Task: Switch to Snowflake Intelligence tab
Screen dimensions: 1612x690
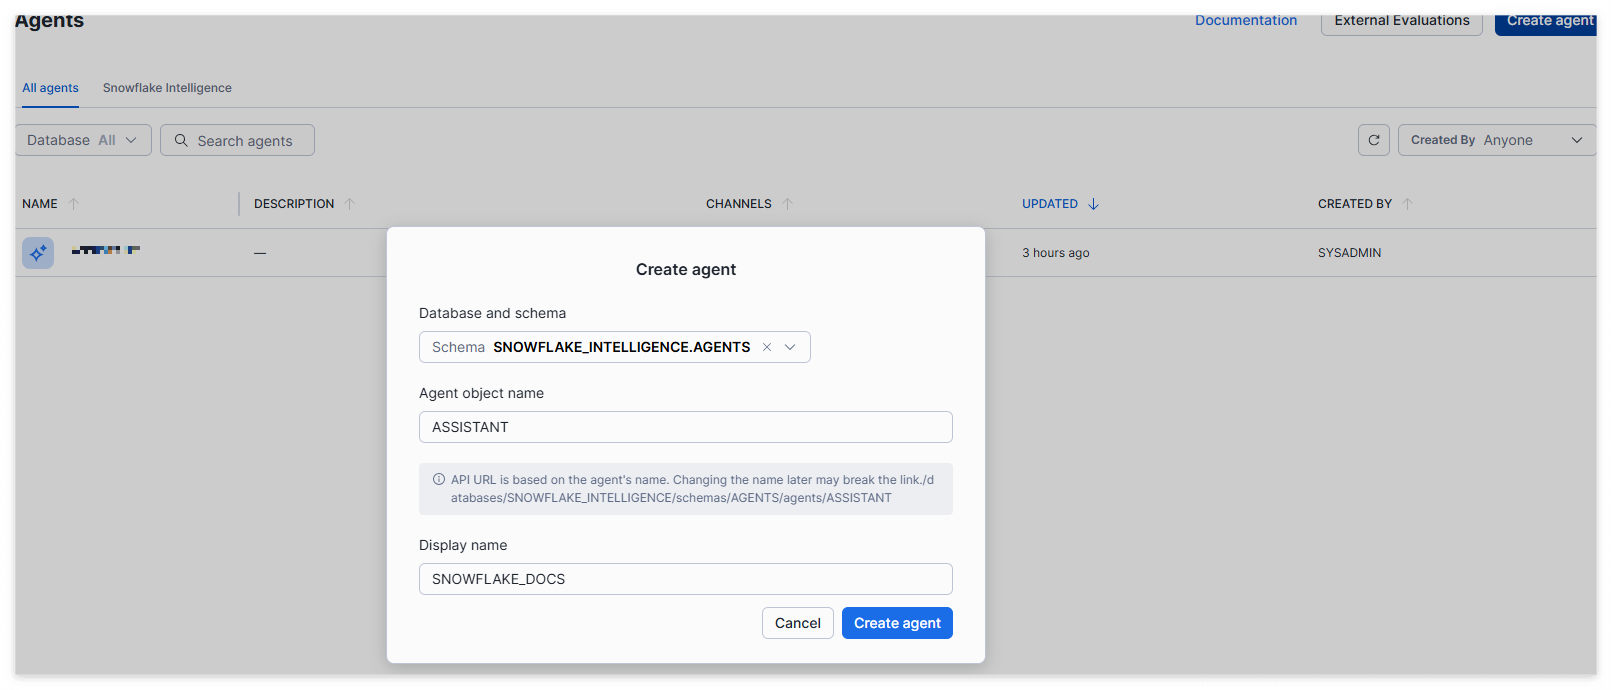Action: point(167,88)
